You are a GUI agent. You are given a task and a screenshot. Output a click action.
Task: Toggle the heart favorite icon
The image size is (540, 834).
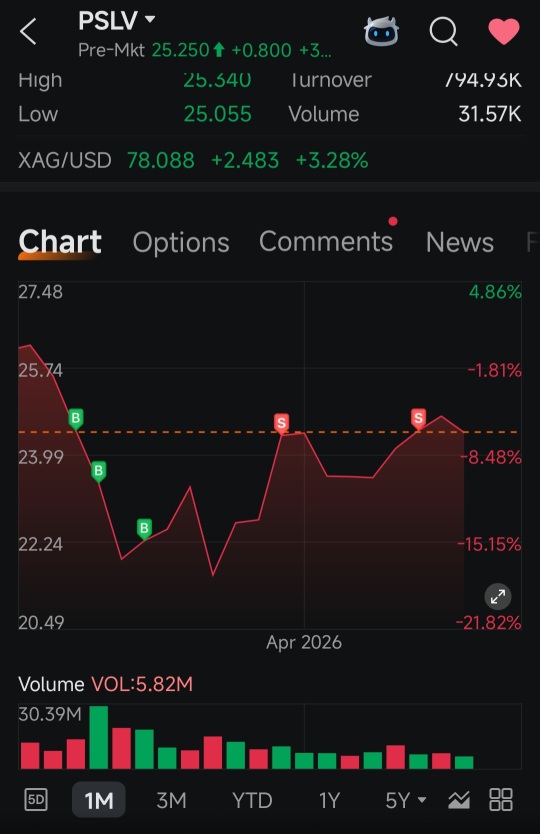(504, 31)
